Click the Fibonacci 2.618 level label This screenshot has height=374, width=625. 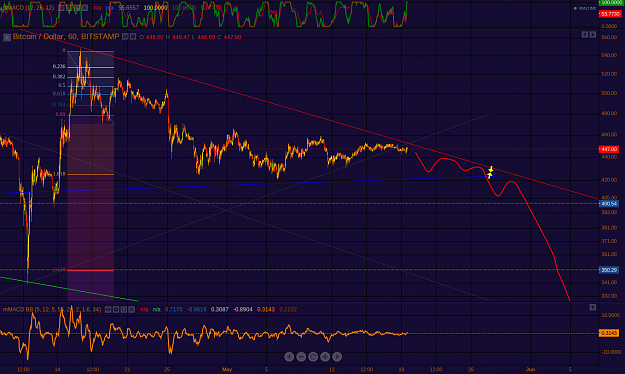(x=59, y=270)
